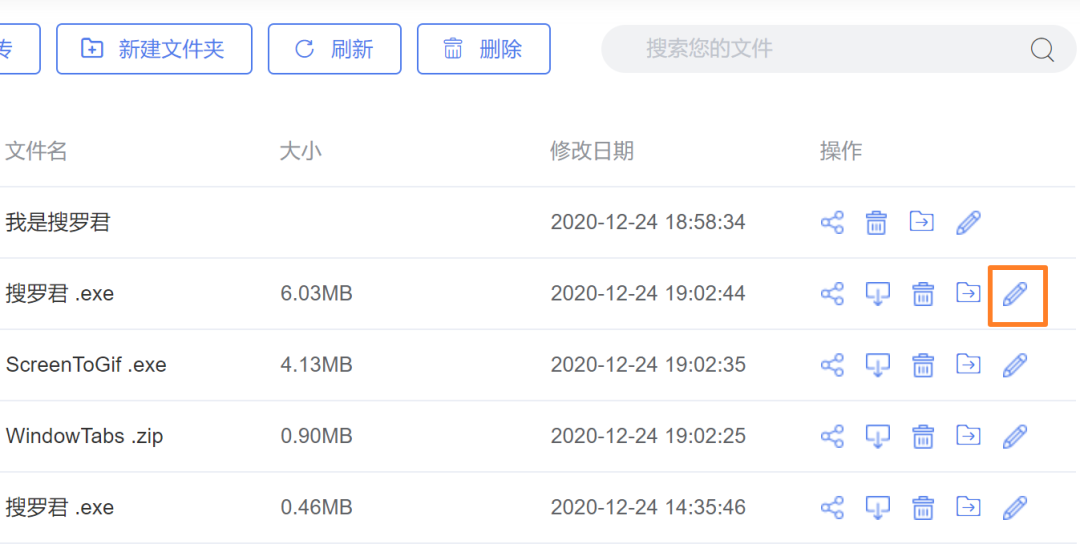Click the 6.03MB size value
Screen dimensions: 1080x544
(x=316, y=294)
